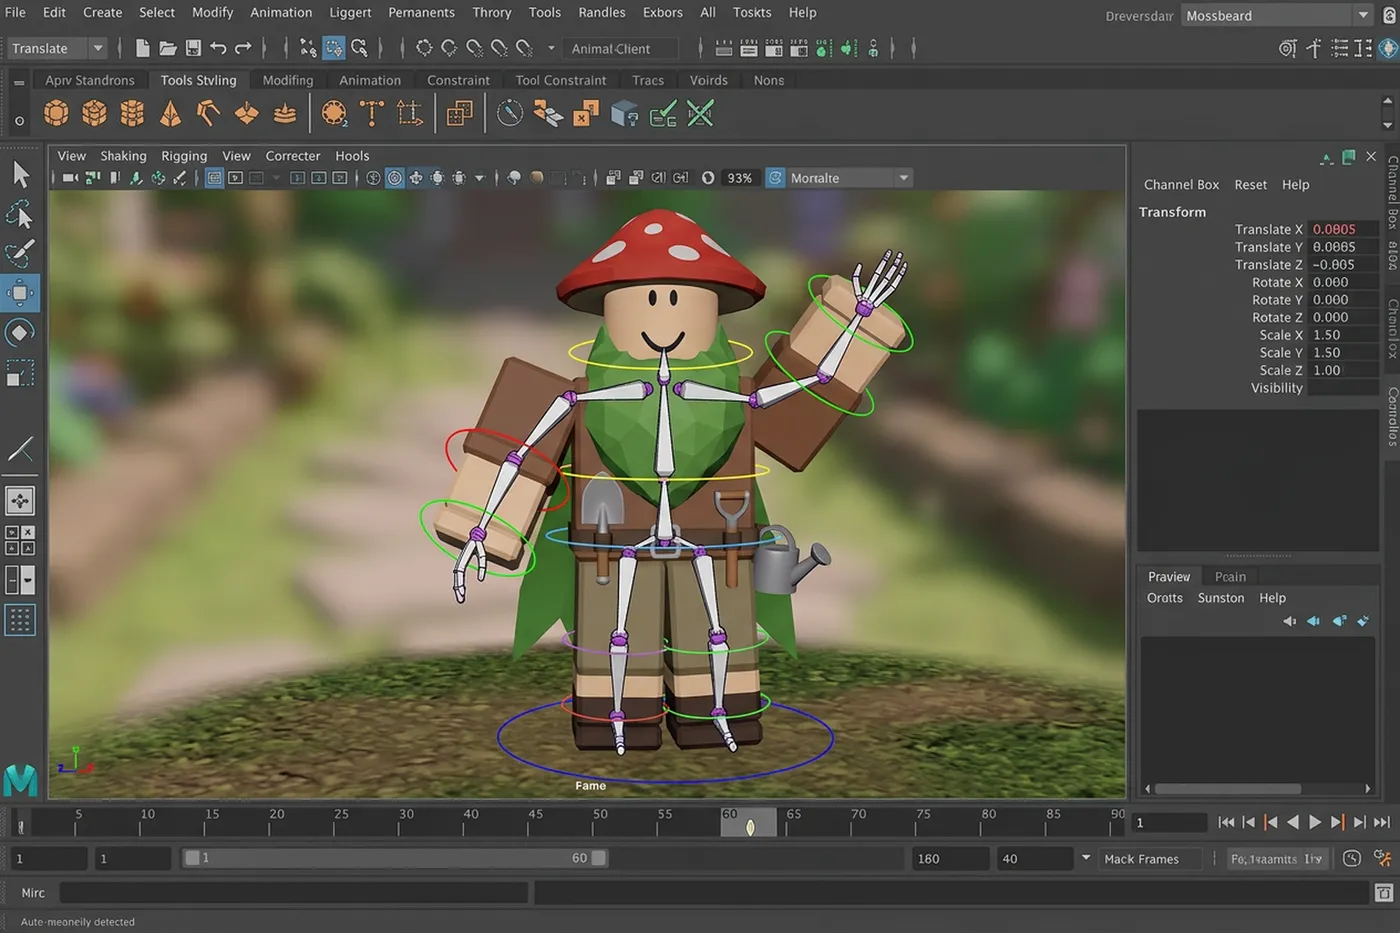Select the Pcain tab
This screenshot has width=1400, height=933.
[1230, 577]
